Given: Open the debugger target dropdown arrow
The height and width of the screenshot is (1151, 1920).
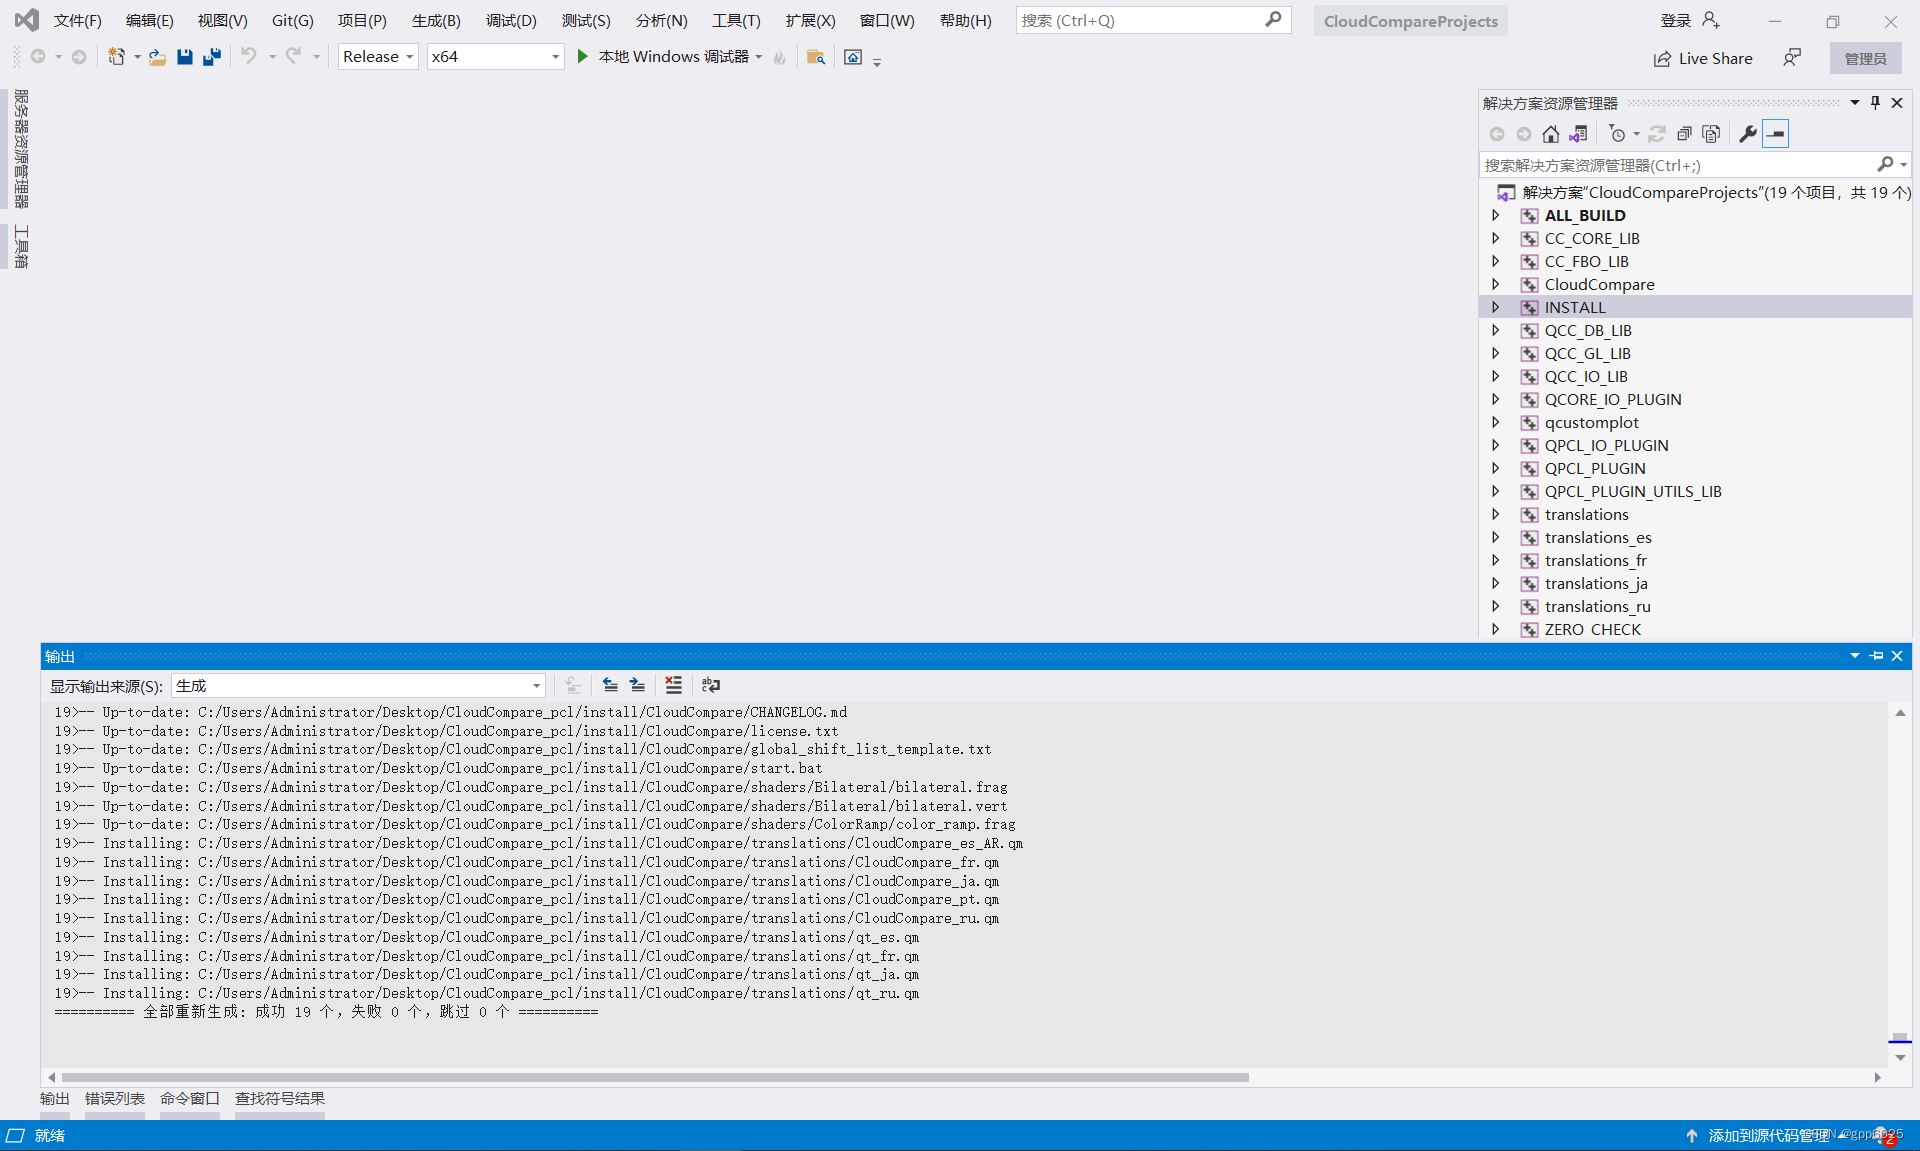Looking at the screenshot, I should [x=759, y=57].
